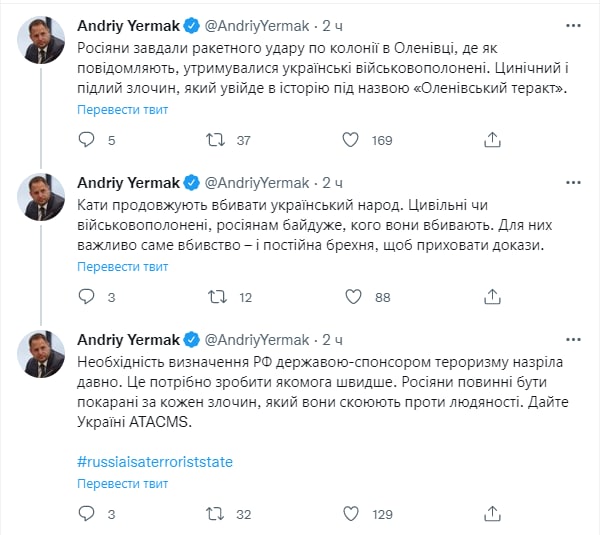Click Перевести твит under the second tweet
The height and width of the screenshot is (535, 604).
coord(122,265)
